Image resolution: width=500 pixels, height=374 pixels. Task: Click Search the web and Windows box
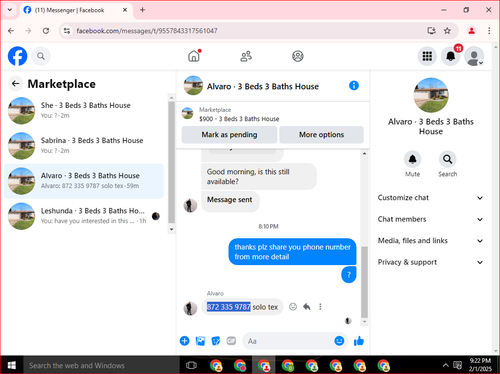pos(101,365)
